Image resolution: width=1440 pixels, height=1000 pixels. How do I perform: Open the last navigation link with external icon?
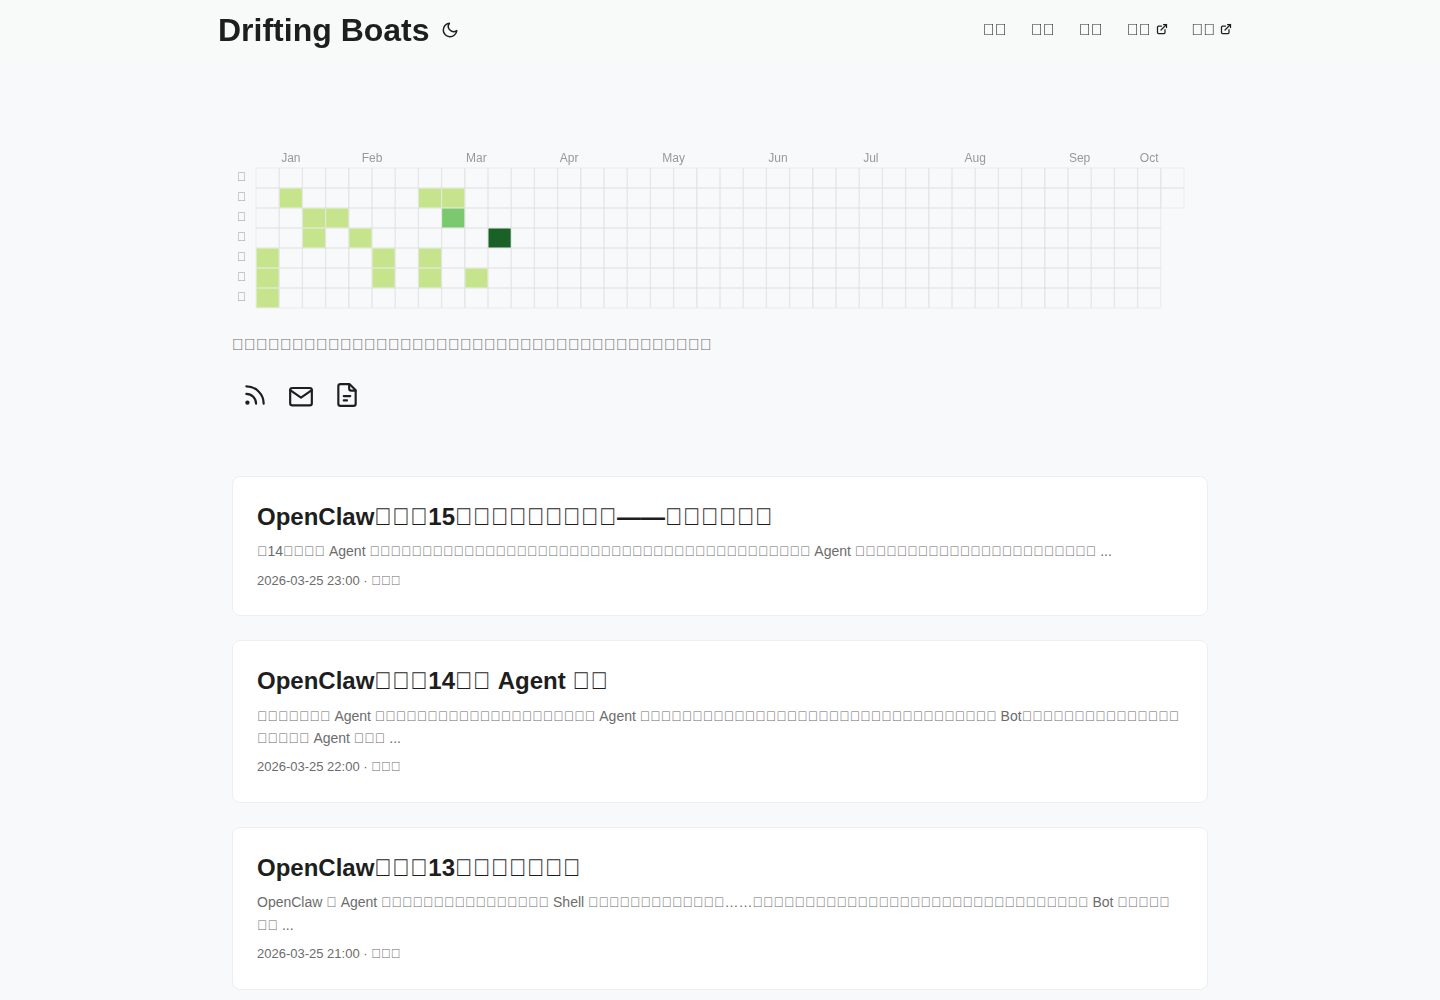click(1212, 30)
